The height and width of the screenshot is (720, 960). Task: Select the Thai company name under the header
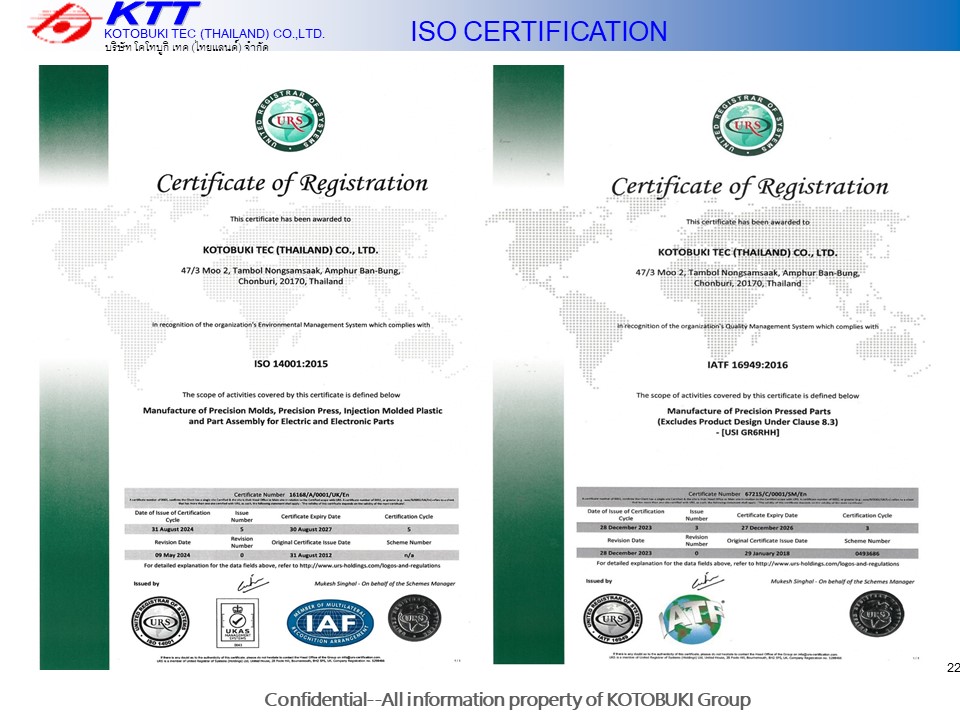(187, 47)
